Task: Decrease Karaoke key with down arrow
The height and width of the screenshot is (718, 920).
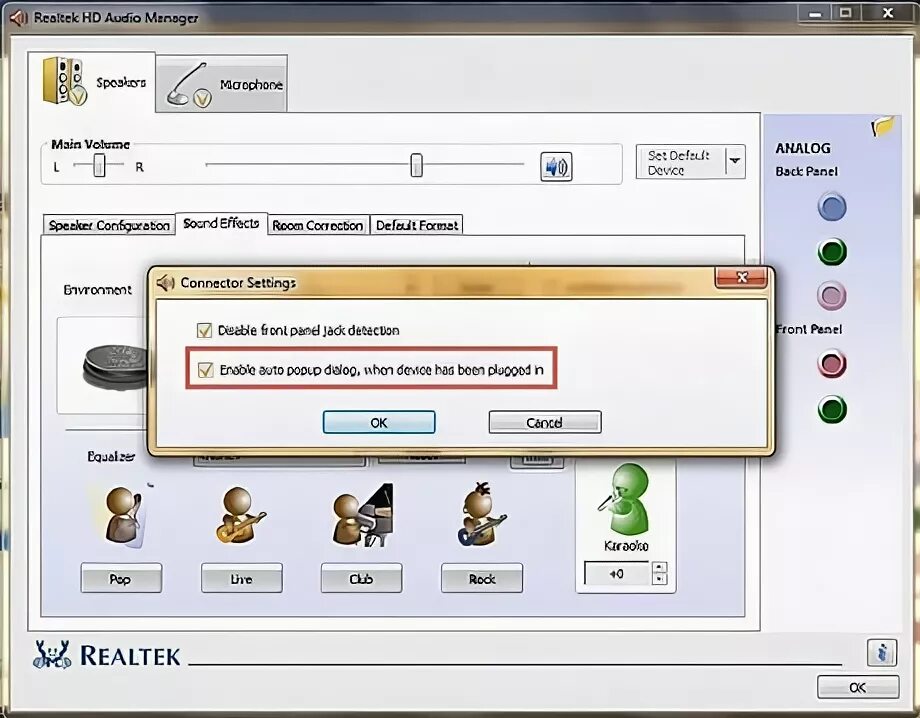Action: [659, 579]
